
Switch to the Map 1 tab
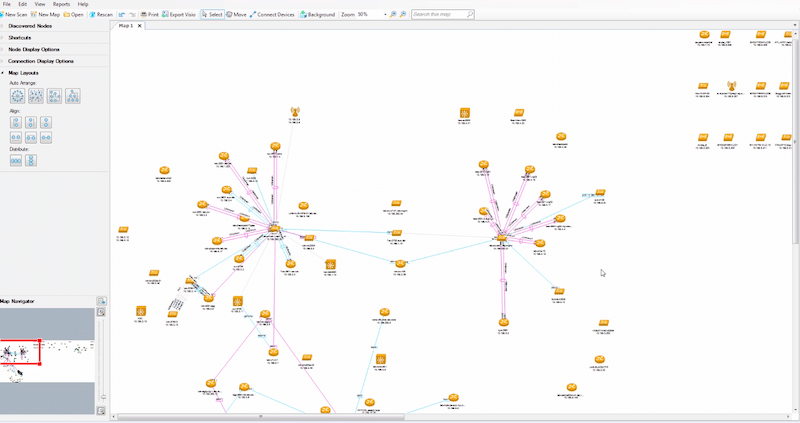pyautogui.click(x=126, y=26)
